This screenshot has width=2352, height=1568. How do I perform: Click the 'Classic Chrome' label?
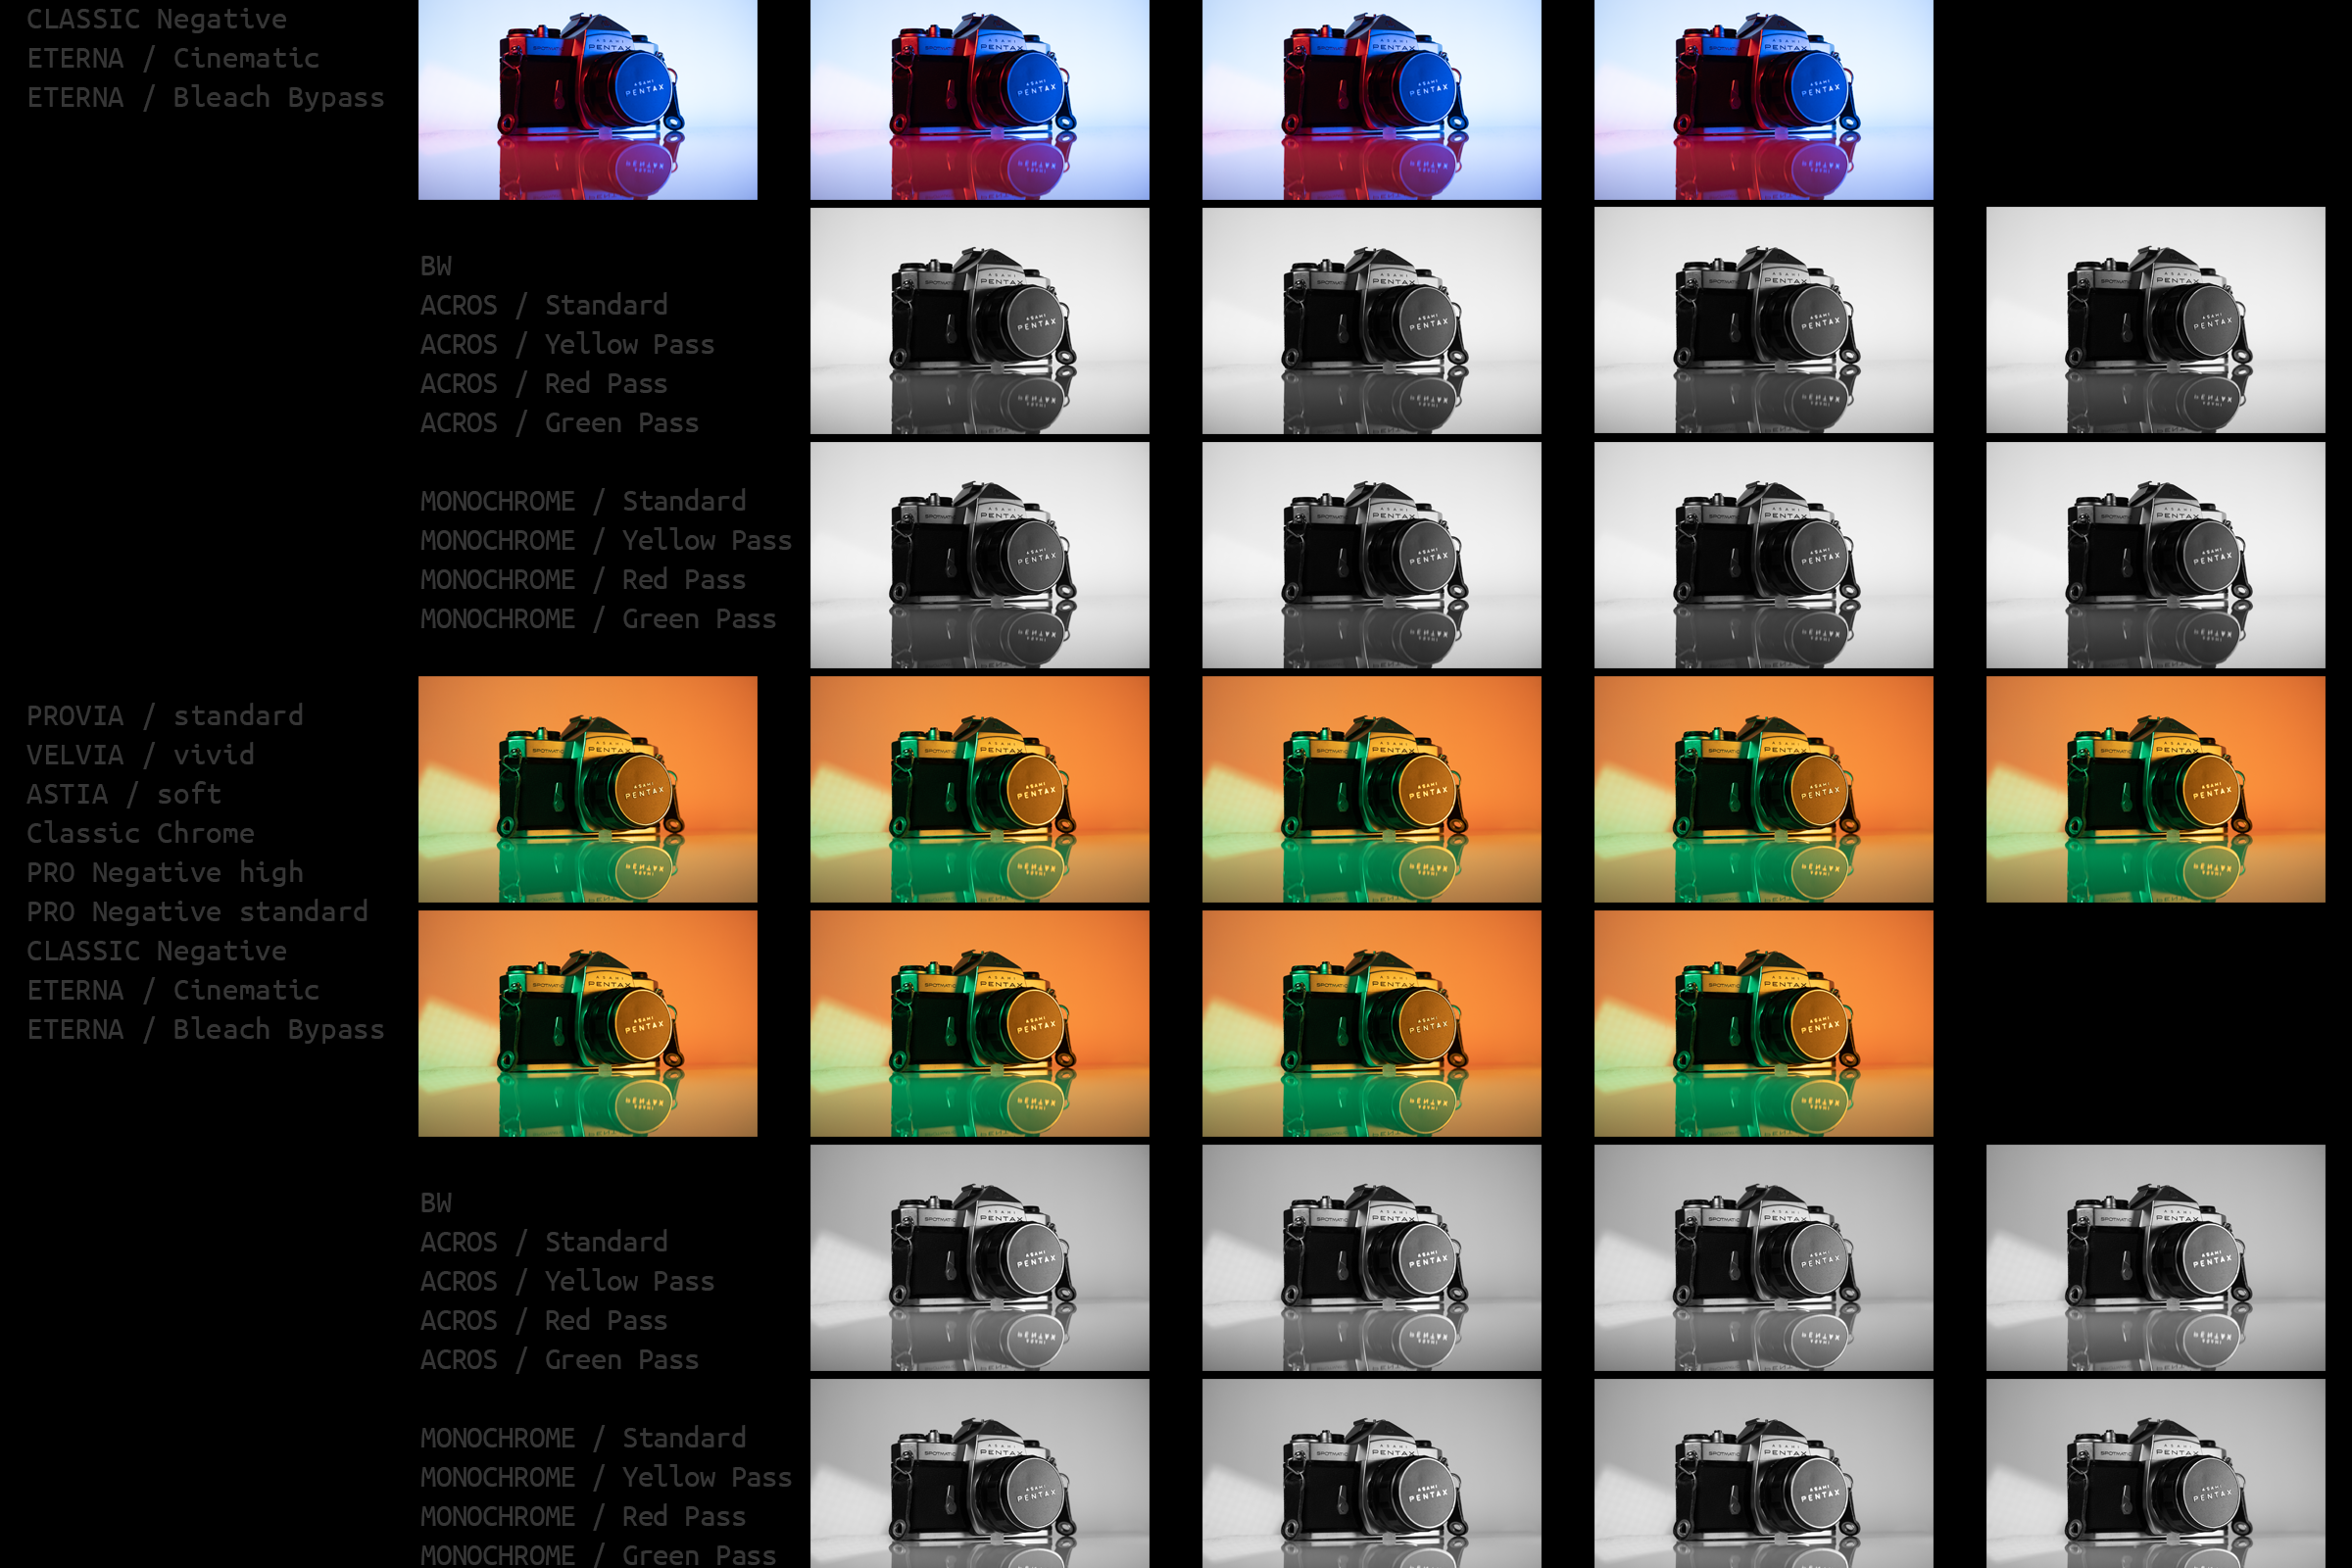coord(140,833)
